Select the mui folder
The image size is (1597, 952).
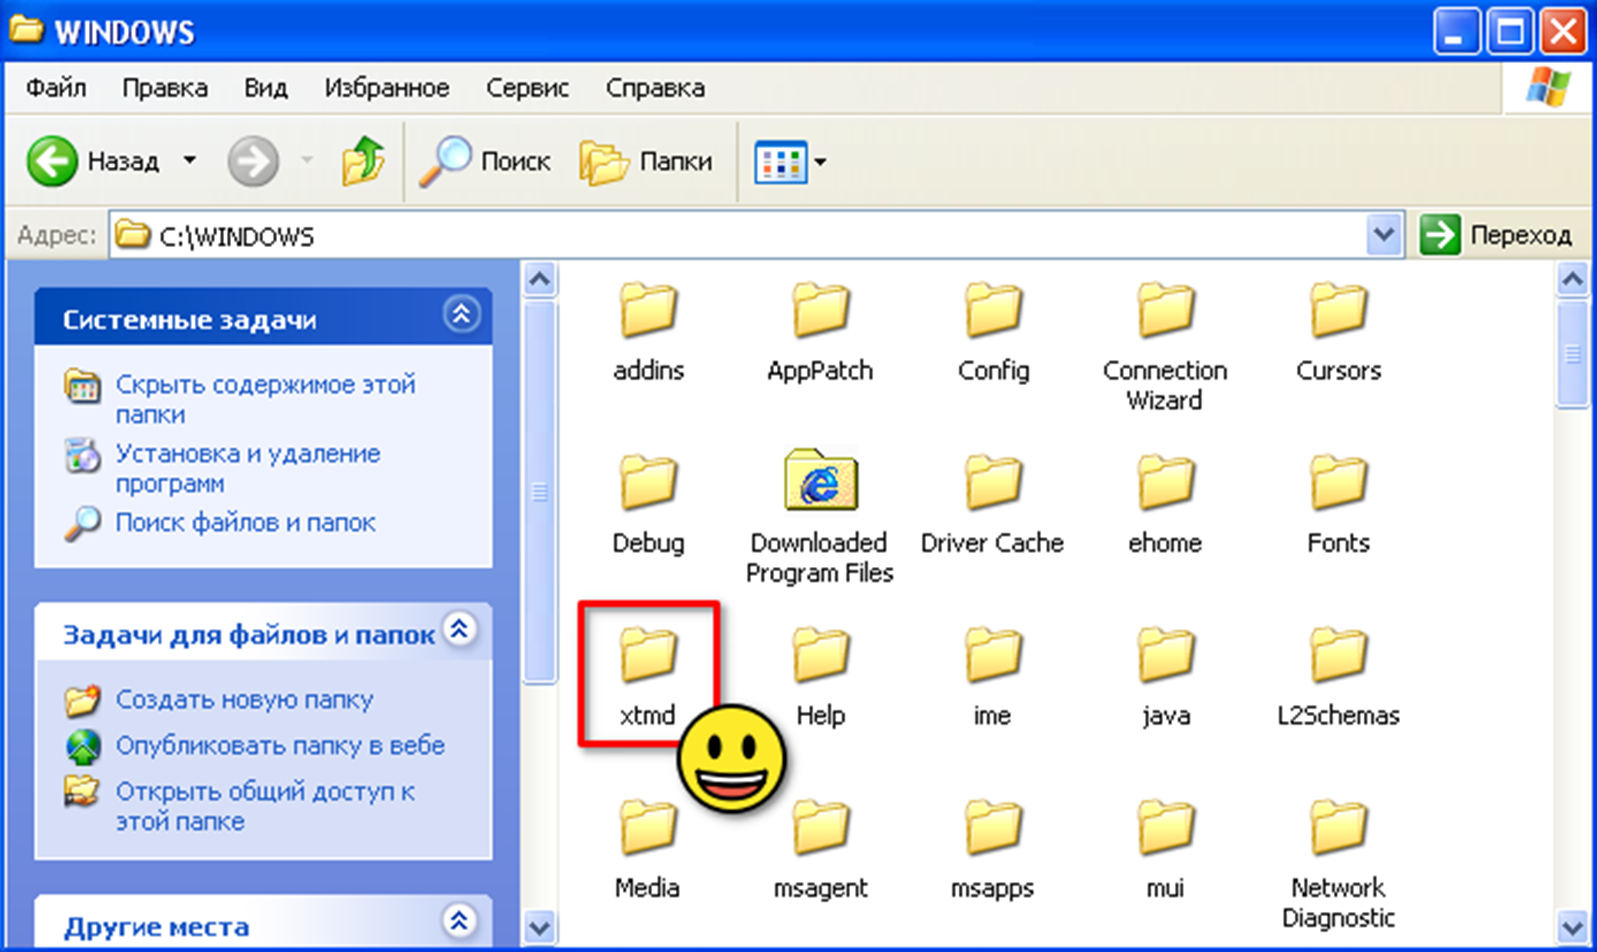click(1165, 850)
